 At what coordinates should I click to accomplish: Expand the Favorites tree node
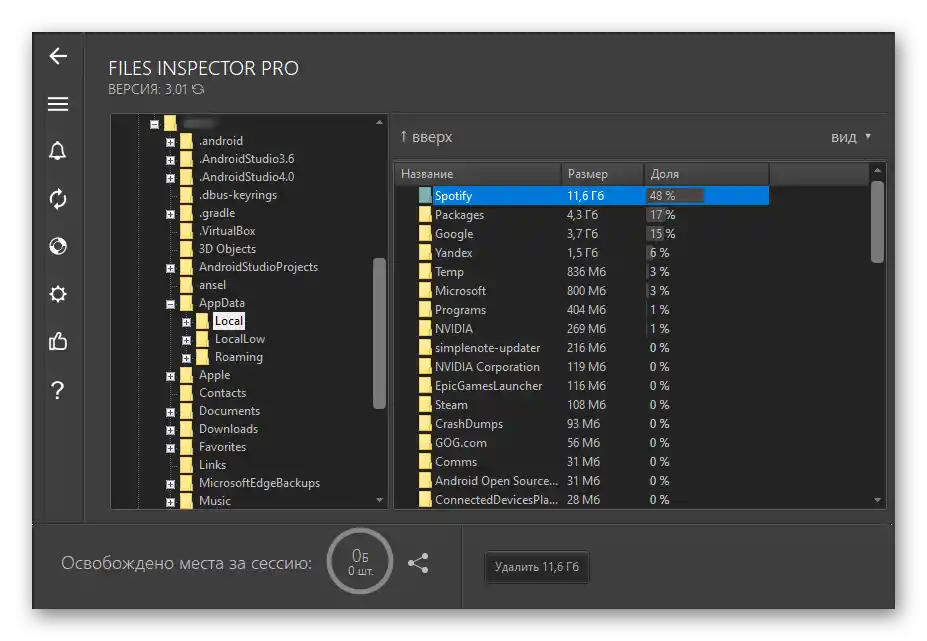(x=170, y=448)
